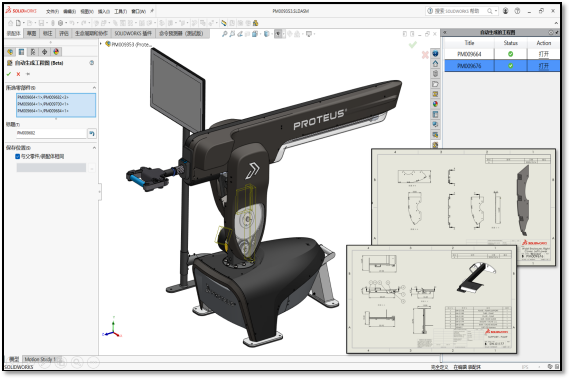Click the Home icon in the top toolbar
Image resolution: width=571 pixels, height=380 pixels.
coord(11,23)
